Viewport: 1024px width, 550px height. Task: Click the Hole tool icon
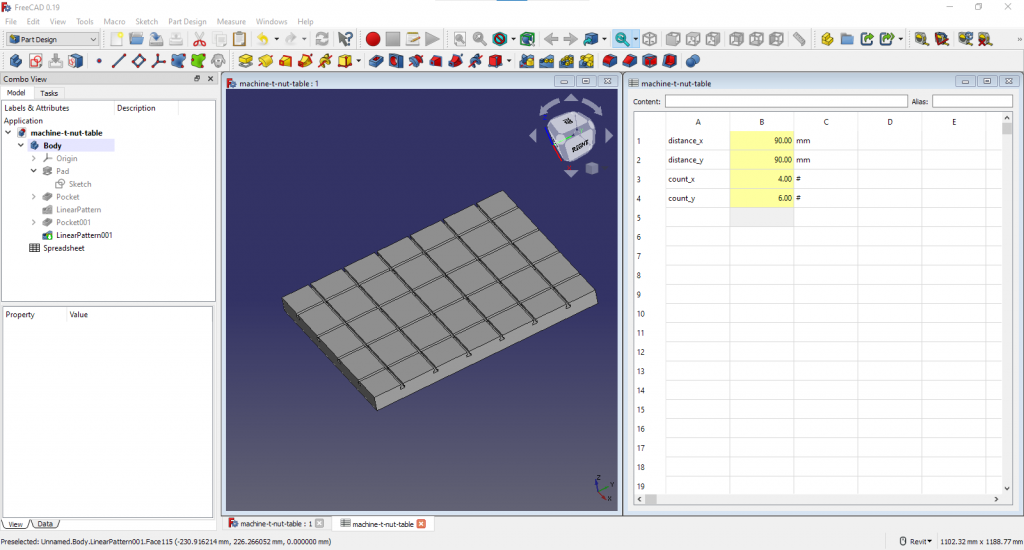[x=396, y=61]
